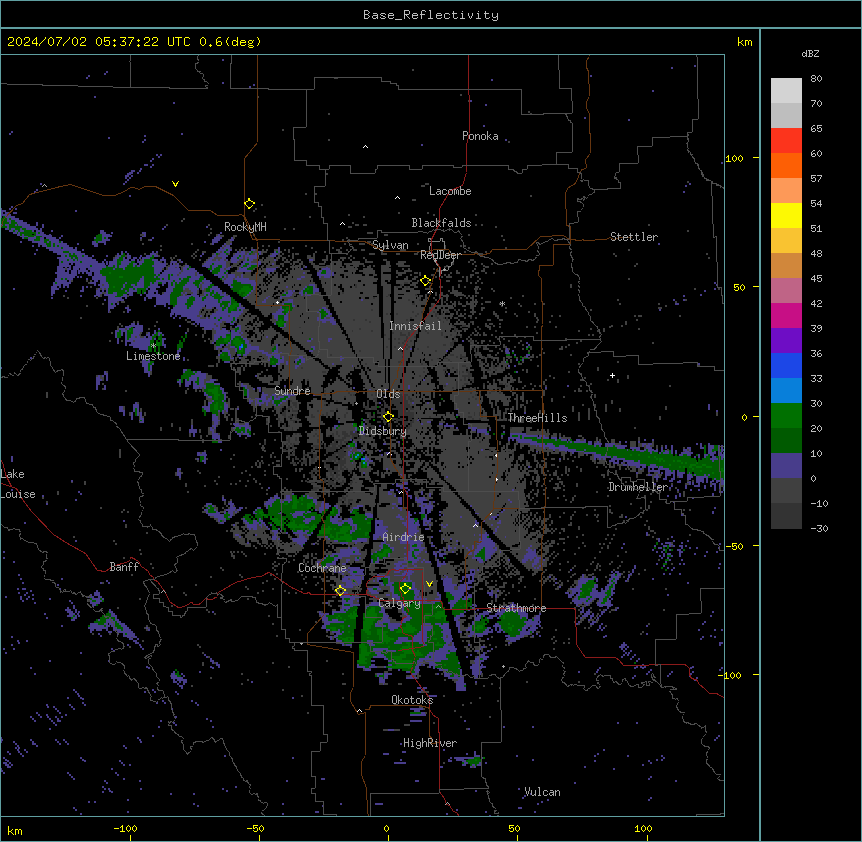Click the Drumheller label
Image resolution: width=862 pixels, height=842 pixels.
638,487
